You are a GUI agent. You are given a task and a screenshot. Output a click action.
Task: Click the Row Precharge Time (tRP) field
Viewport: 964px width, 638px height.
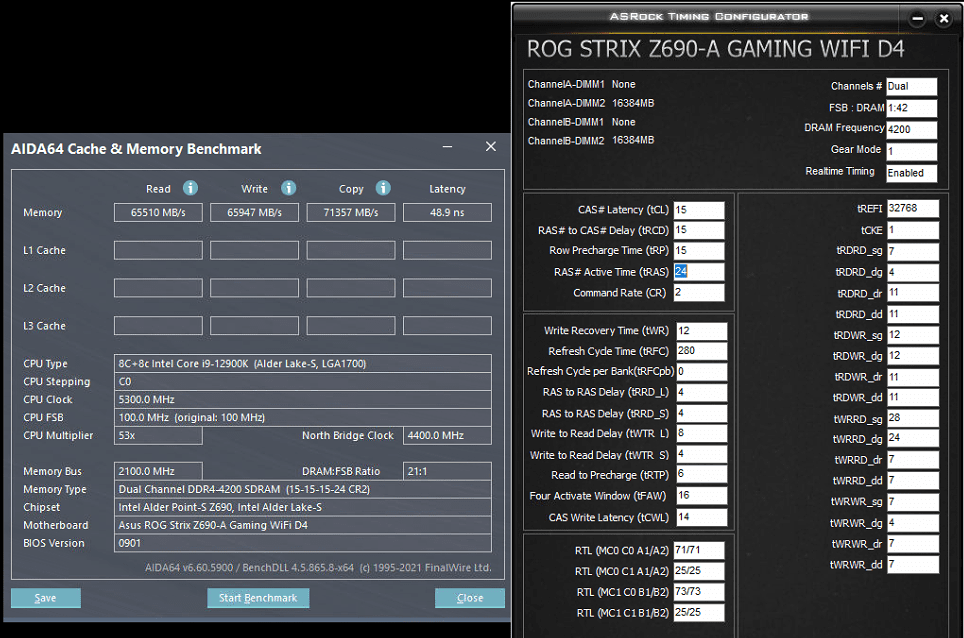(x=699, y=251)
